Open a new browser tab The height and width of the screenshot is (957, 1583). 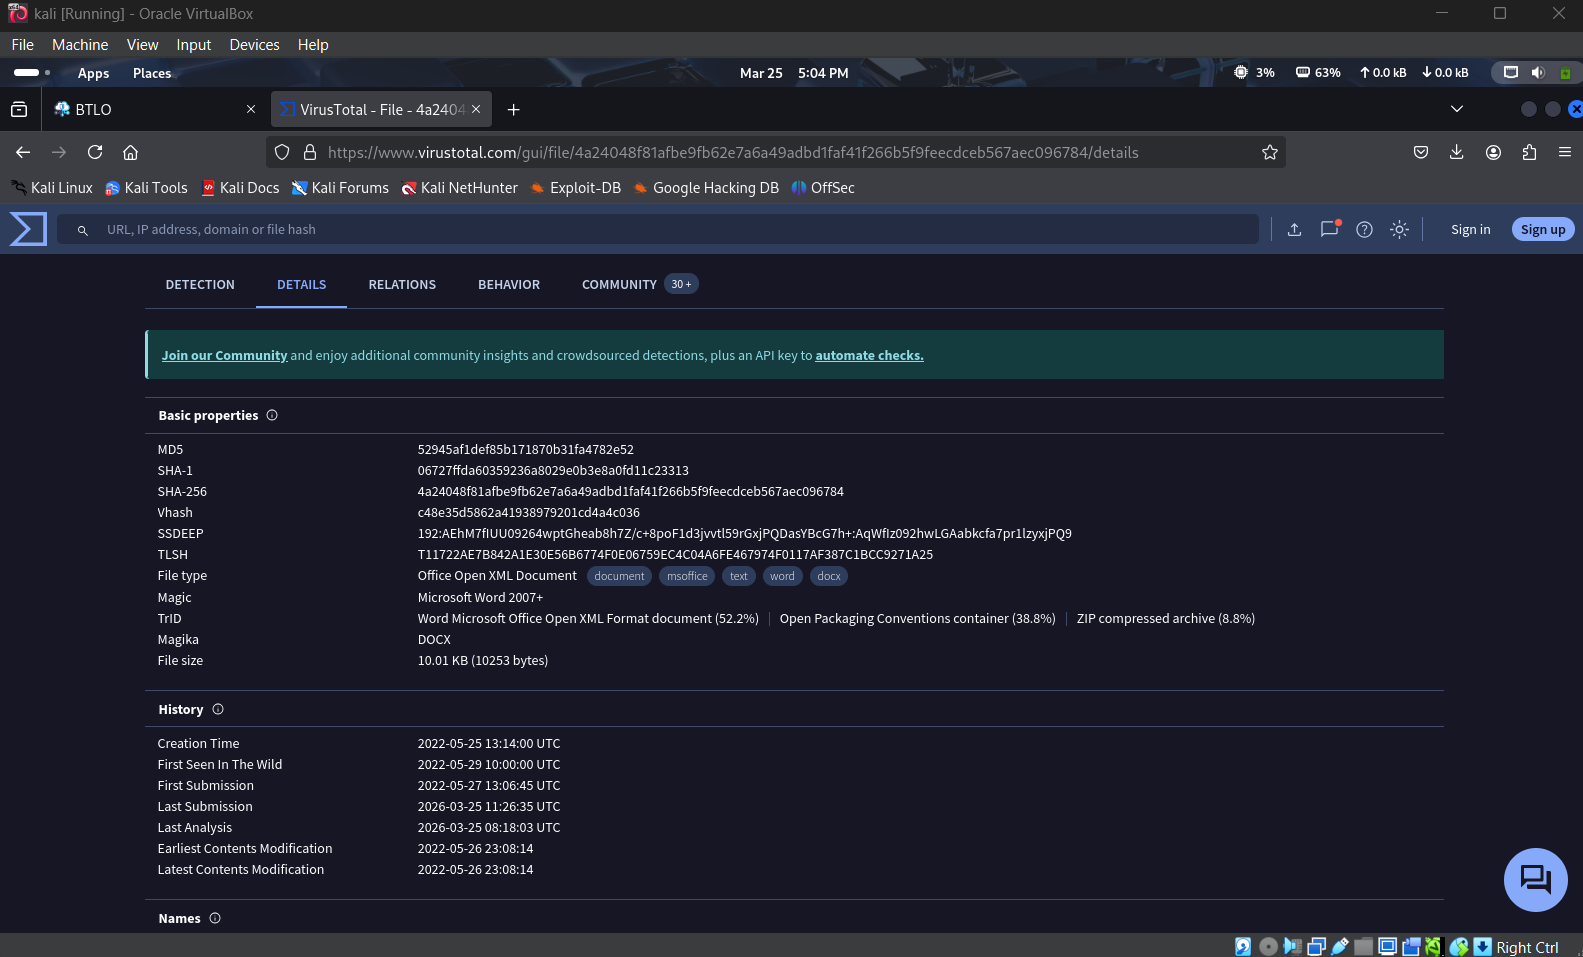click(x=513, y=109)
